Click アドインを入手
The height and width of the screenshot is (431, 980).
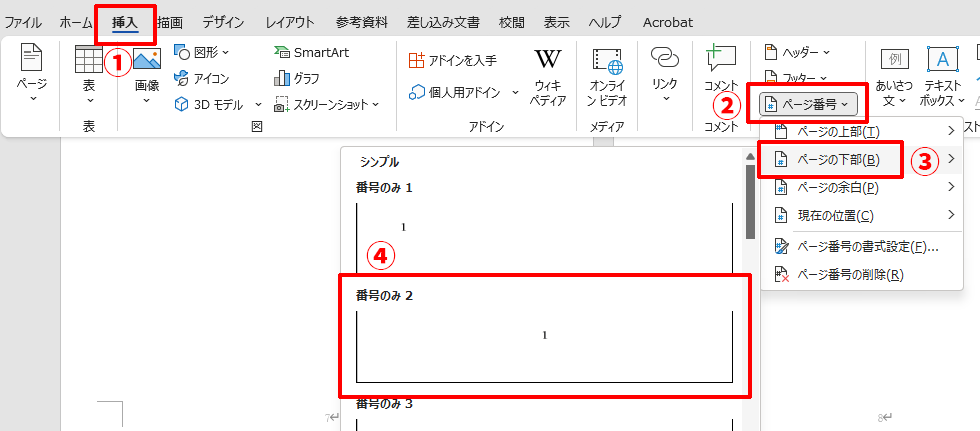(453, 61)
